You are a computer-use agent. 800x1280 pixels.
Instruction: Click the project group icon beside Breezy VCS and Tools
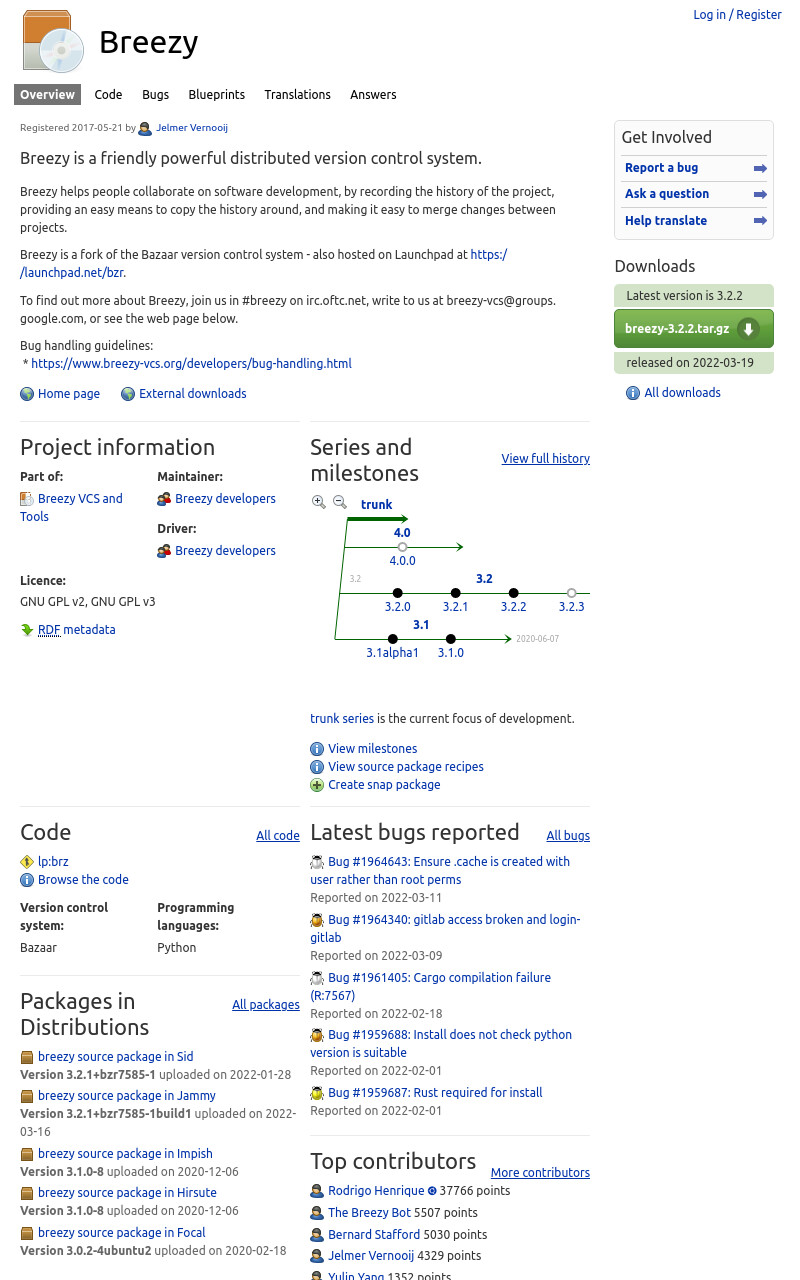[x=27, y=499]
